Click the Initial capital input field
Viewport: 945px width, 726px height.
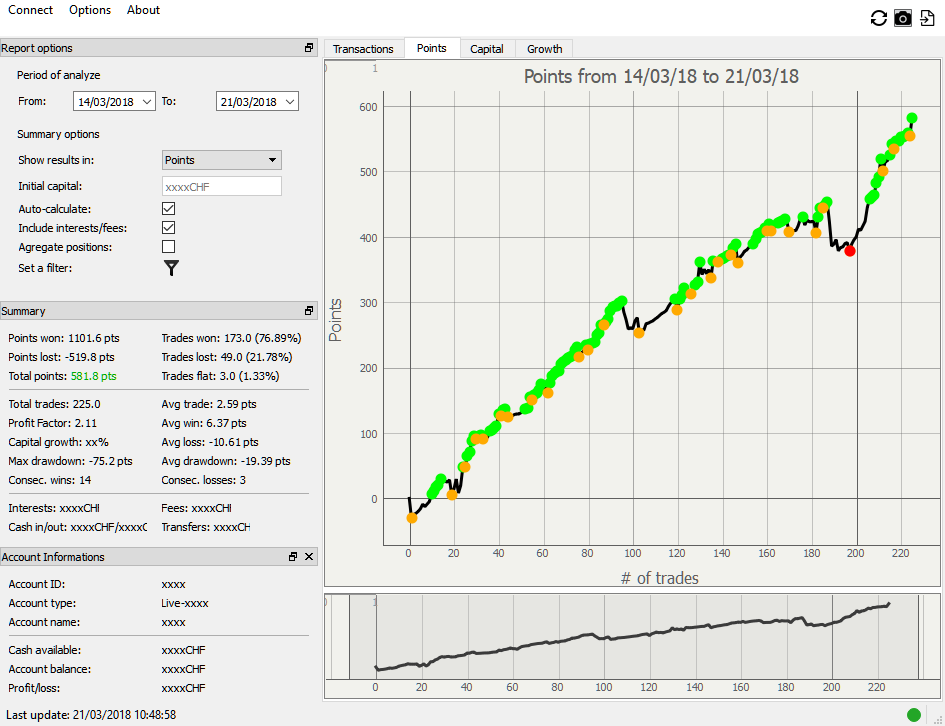click(x=221, y=186)
